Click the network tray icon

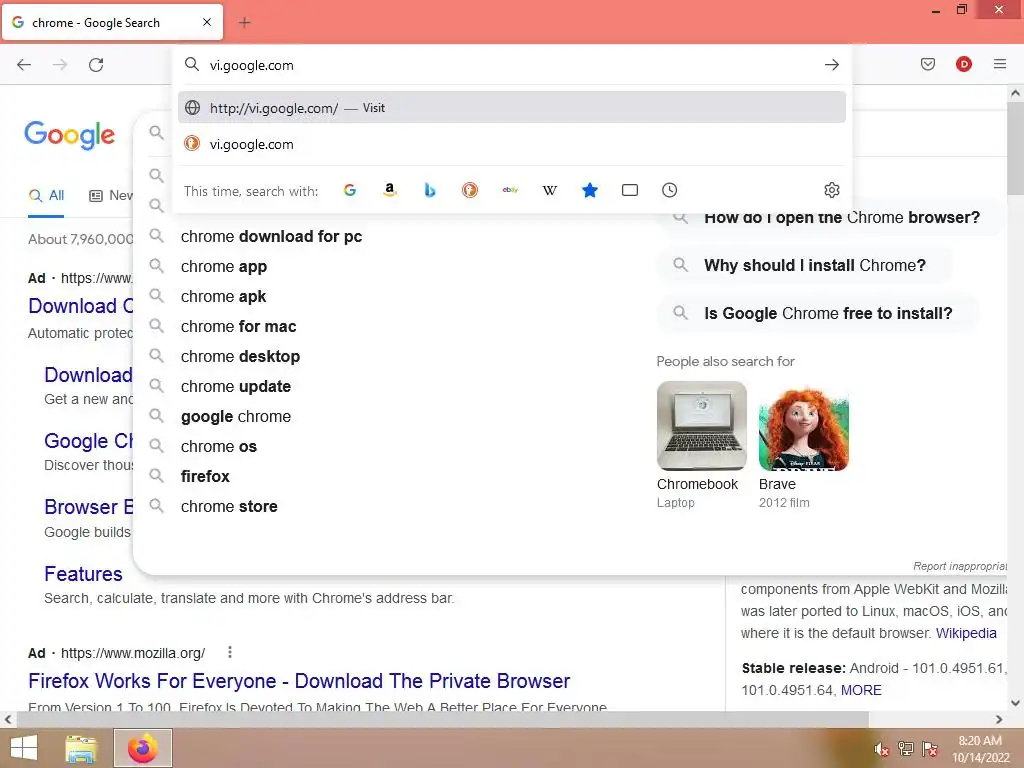pyautogui.click(x=905, y=749)
